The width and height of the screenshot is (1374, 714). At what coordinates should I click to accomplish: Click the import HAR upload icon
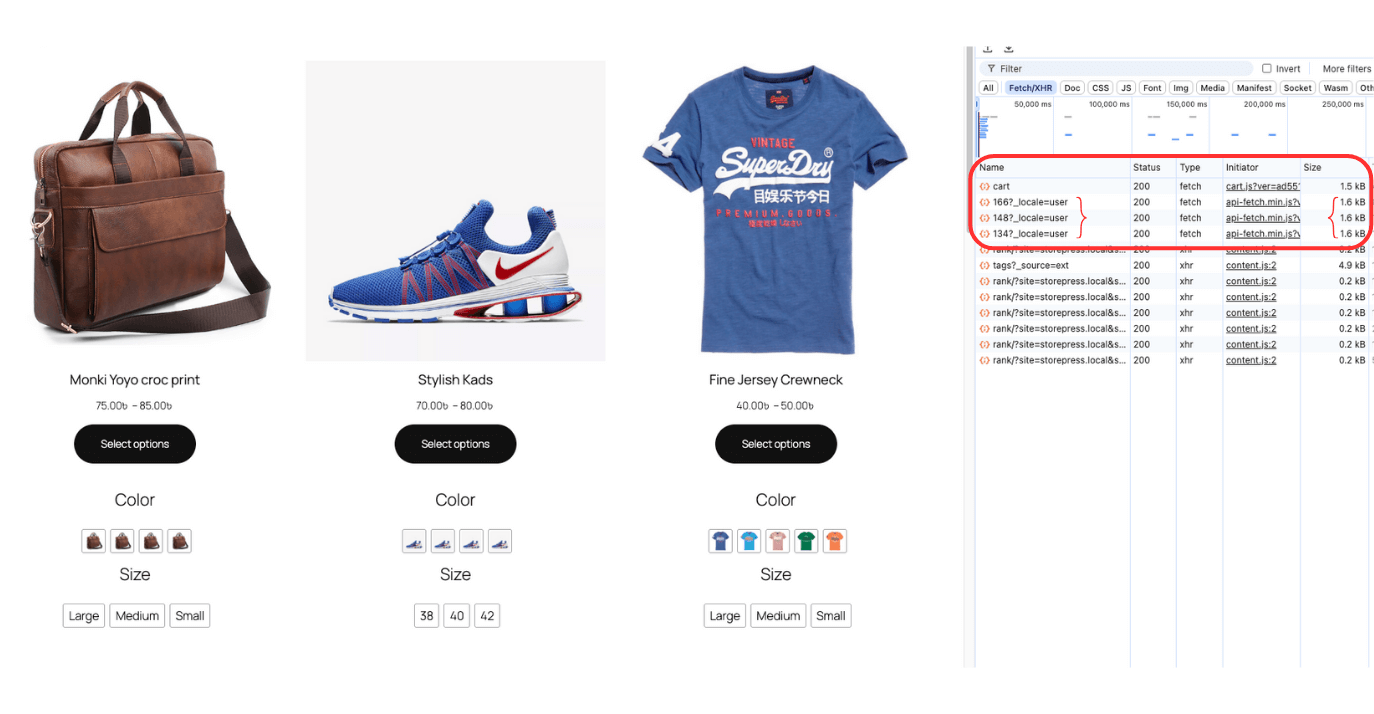[x=988, y=49]
